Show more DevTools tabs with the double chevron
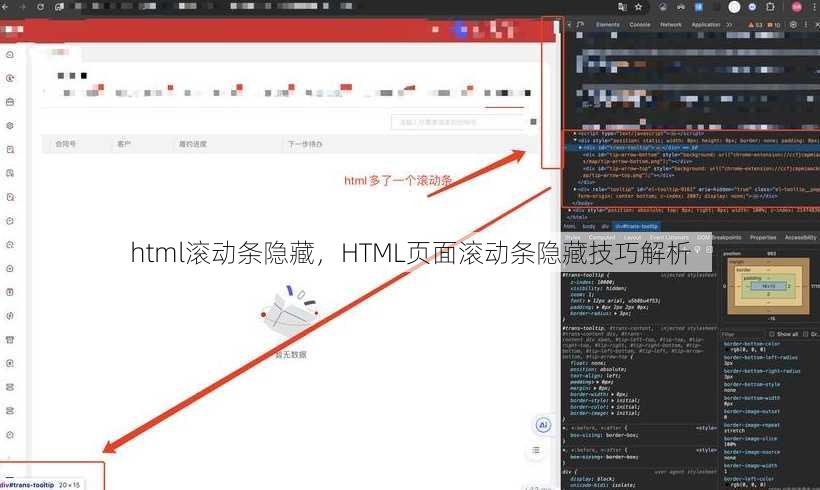The image size is (820, 490). coord(730,25)
